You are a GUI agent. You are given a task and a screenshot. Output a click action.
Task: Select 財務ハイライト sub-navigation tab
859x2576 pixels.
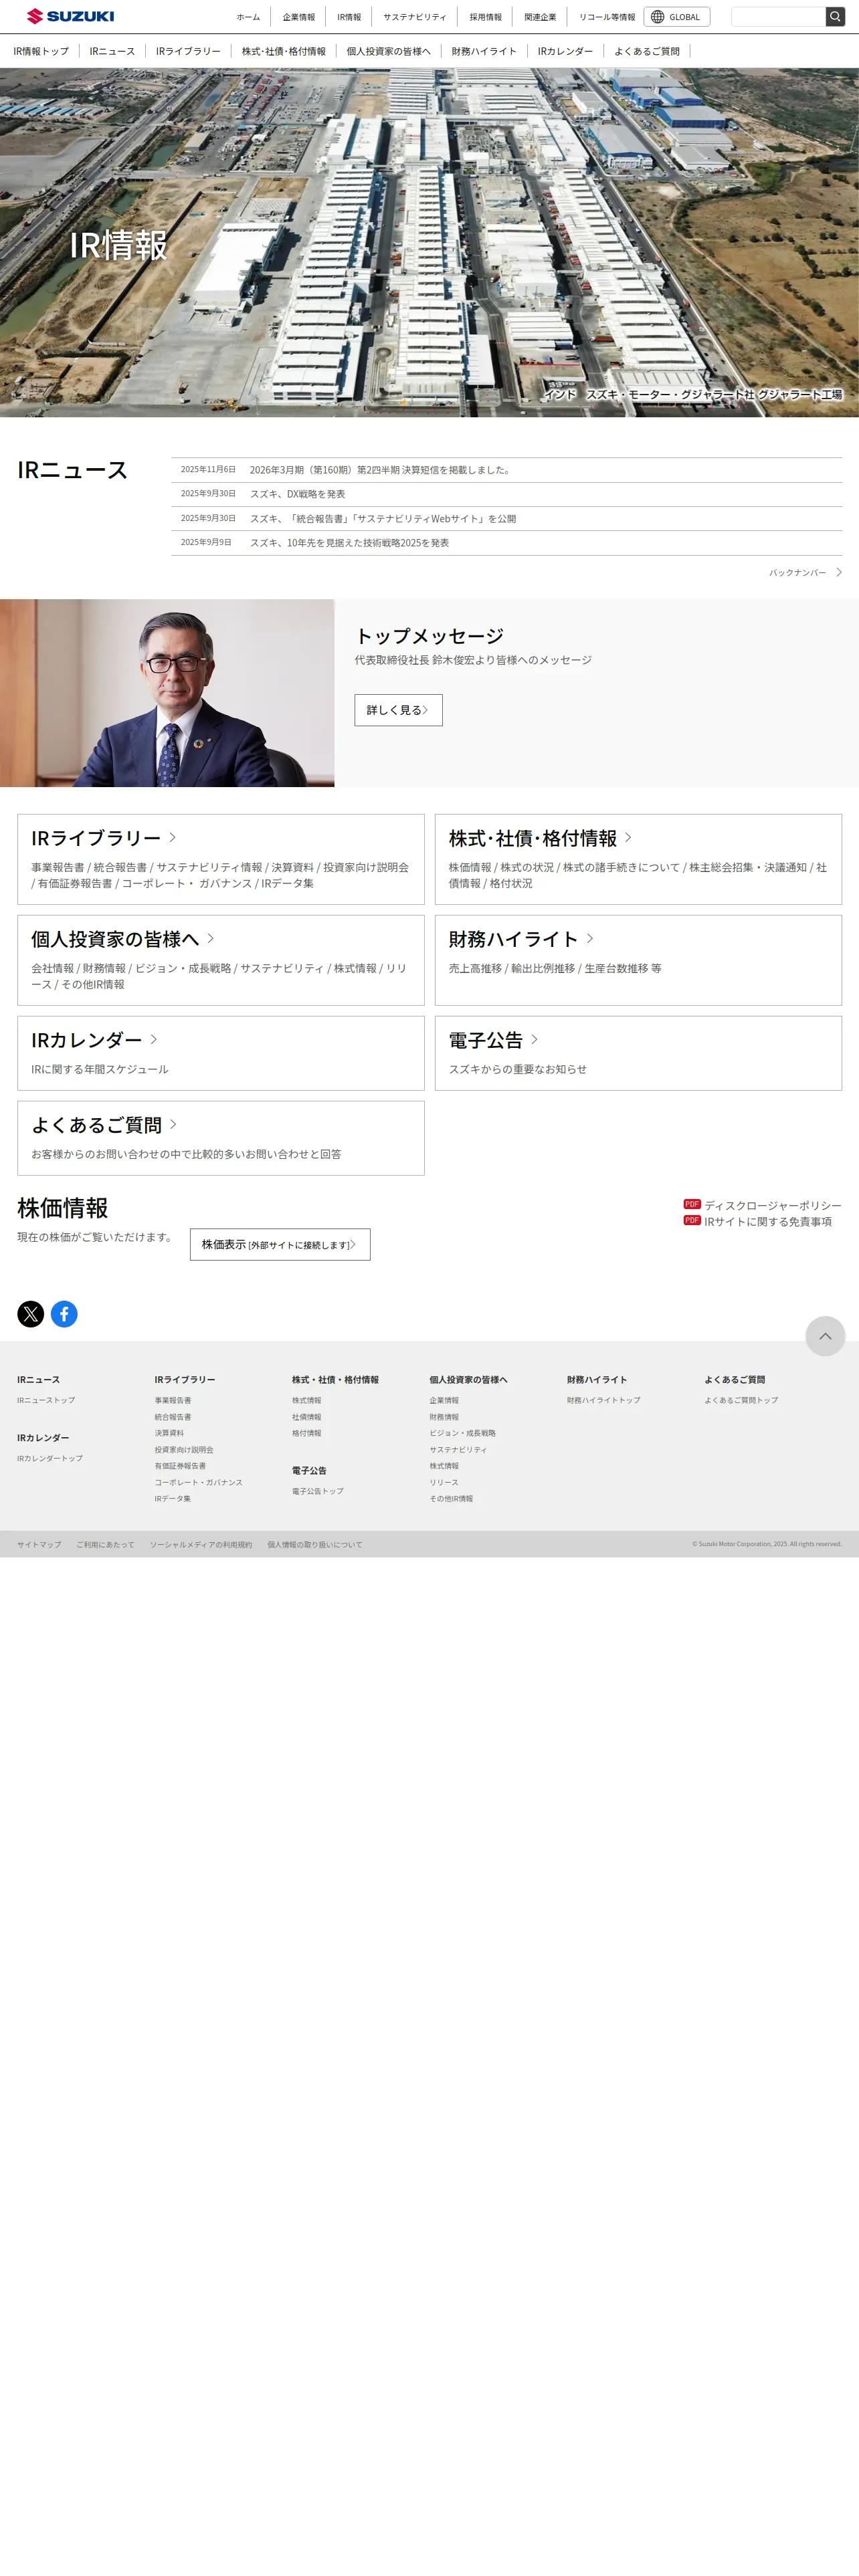point(484,51)
